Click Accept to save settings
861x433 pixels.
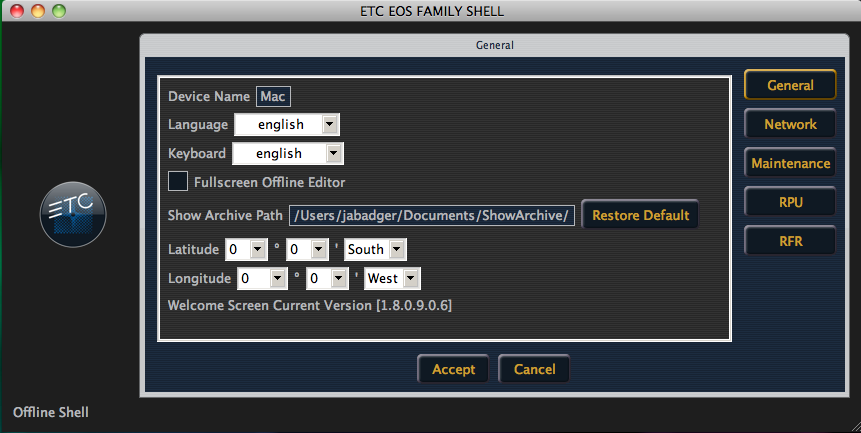pyautogui.click(x=453, y=369)
